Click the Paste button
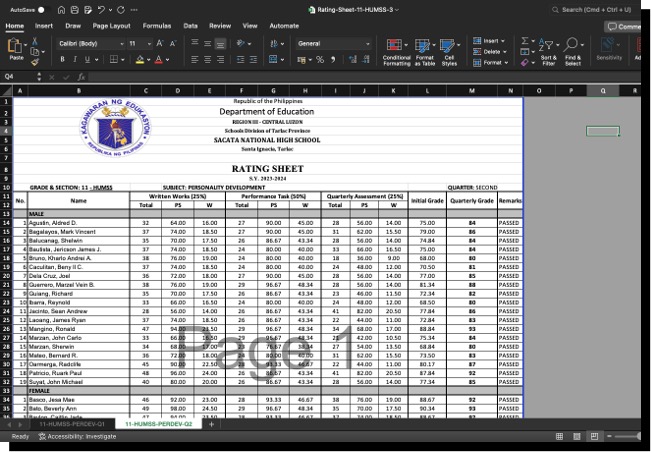 click(x=16, y=49)
